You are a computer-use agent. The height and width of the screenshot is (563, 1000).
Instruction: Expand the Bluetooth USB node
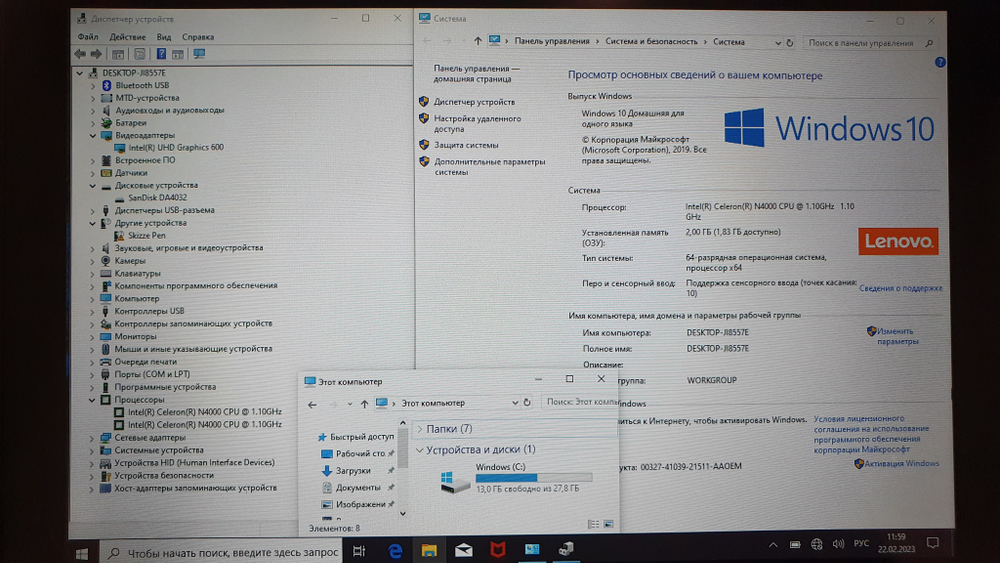(92, 85)
